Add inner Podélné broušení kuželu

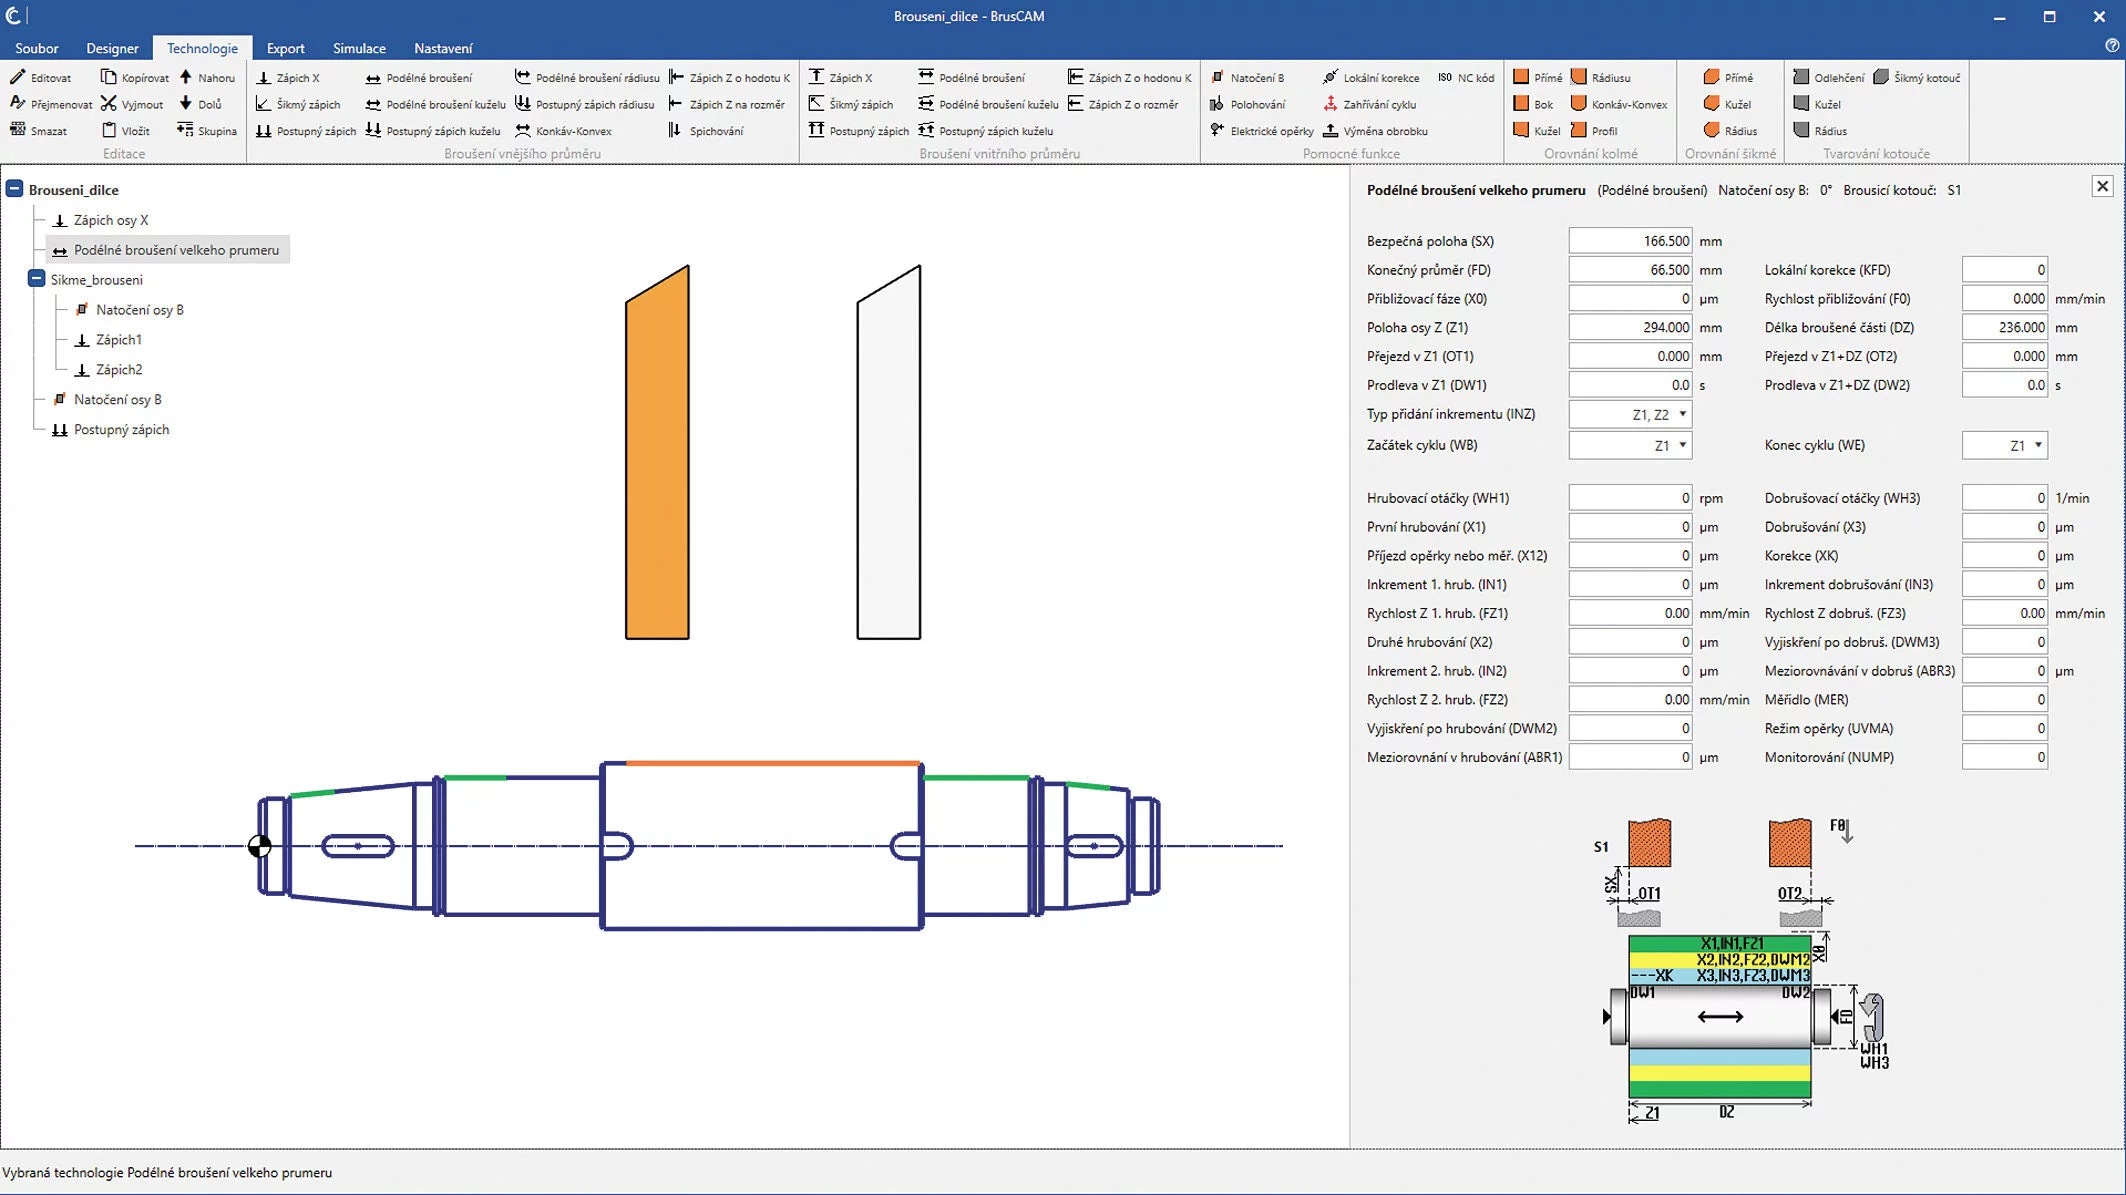988,104
